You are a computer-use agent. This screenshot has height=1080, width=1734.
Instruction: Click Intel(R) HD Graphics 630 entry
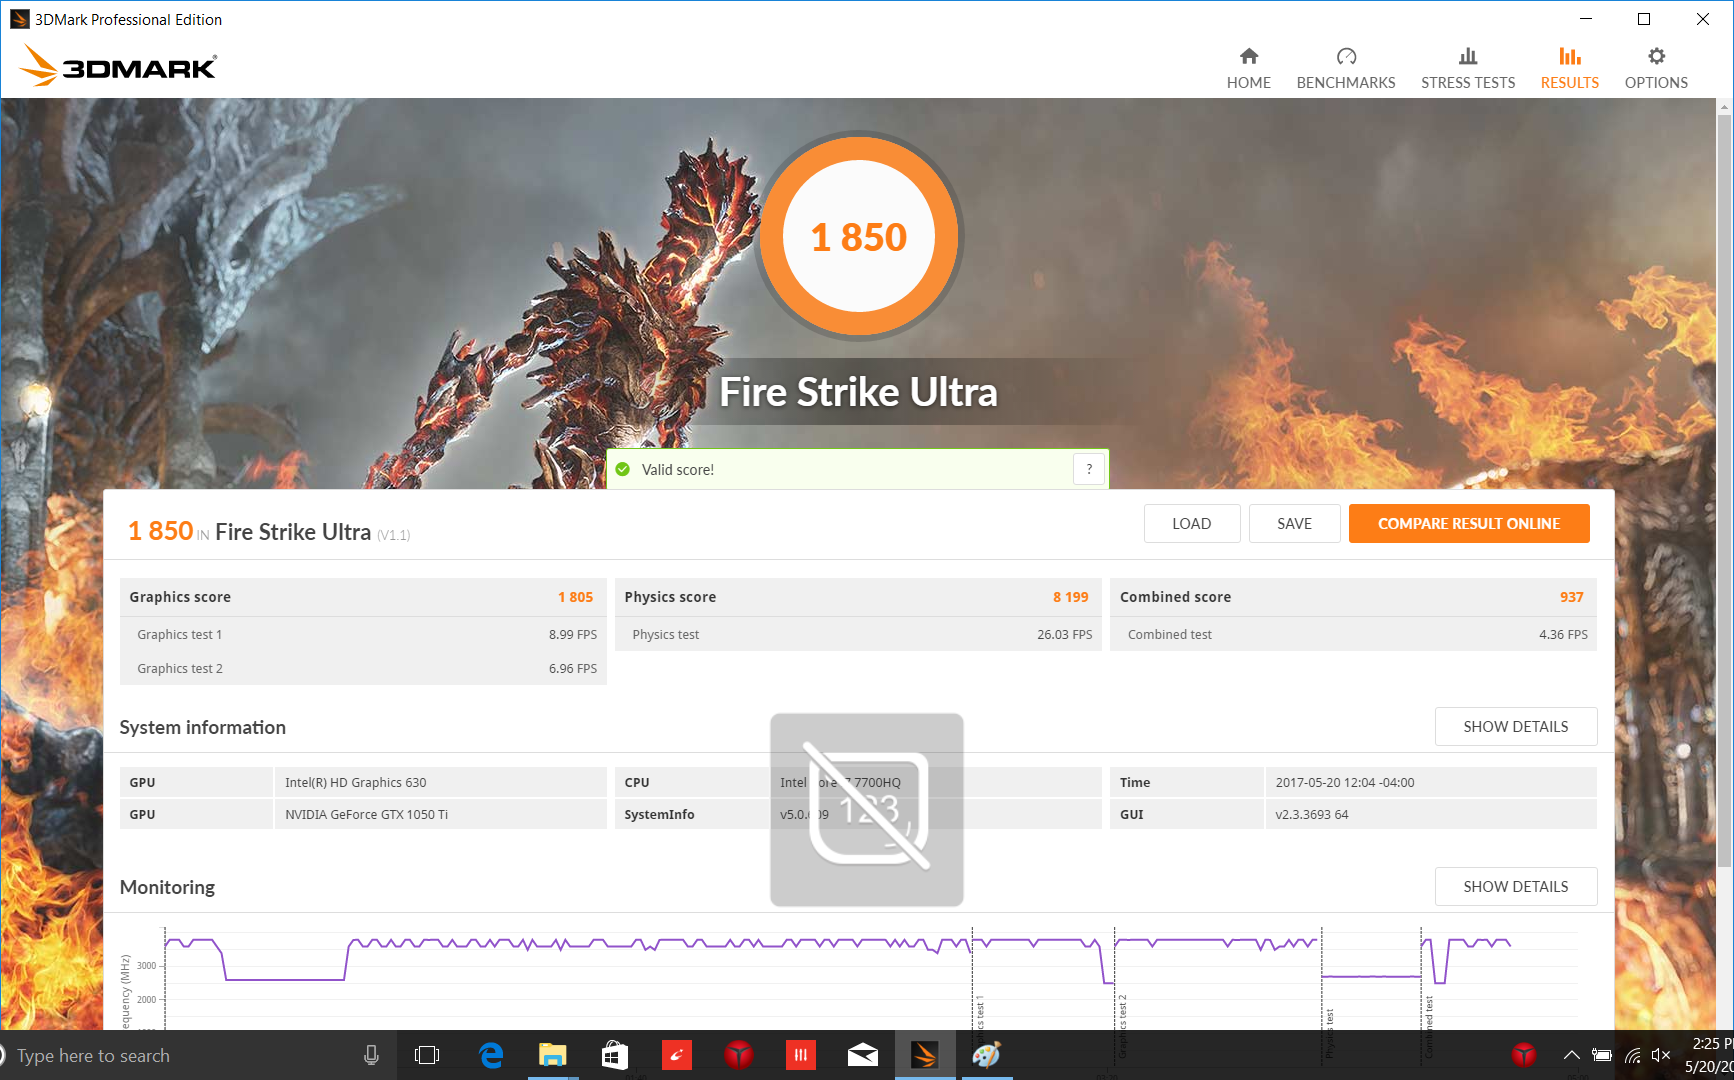pyautogui.click(x=440, y=782)
